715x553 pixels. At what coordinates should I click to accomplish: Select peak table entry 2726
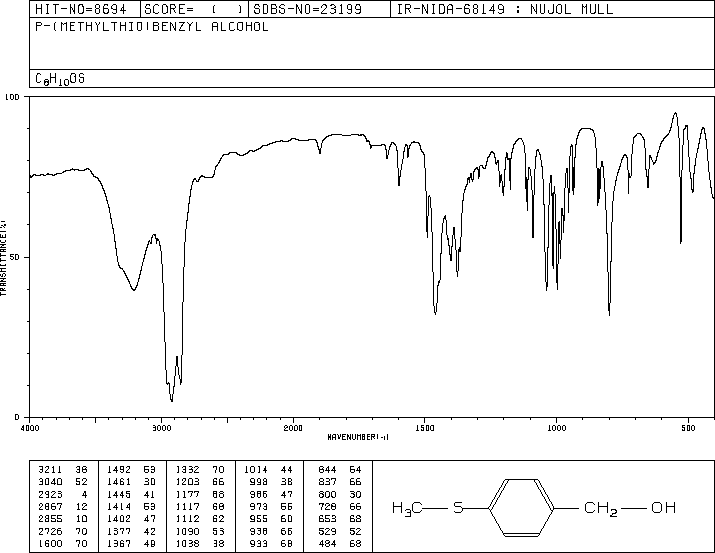pyautogui.click(x=50, y=532)
